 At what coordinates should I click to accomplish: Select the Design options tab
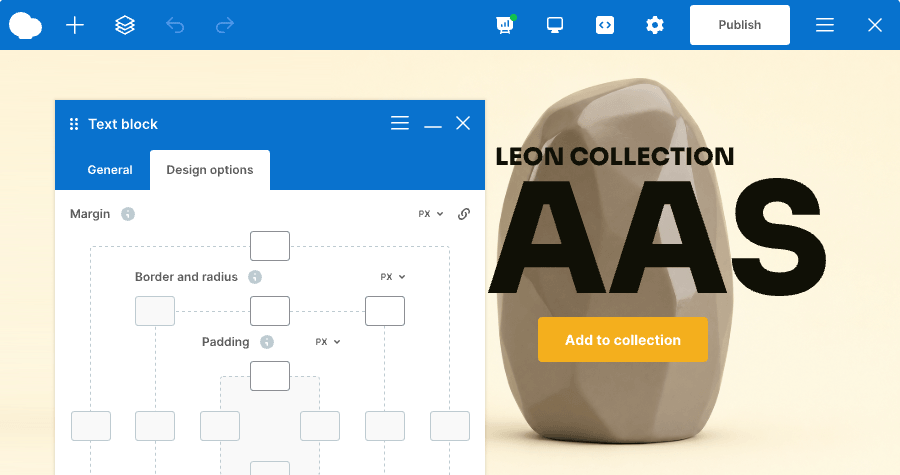pos(210,170)
